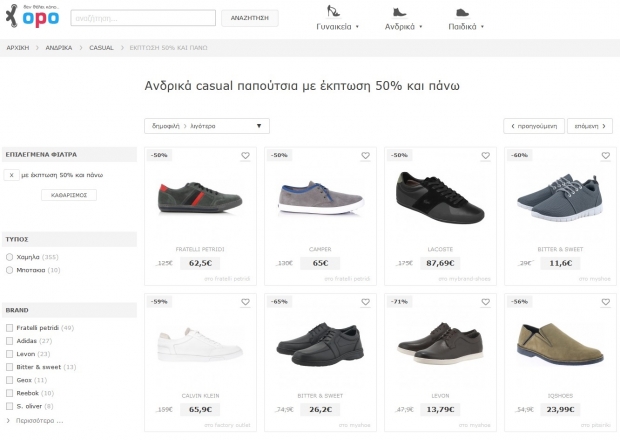620x440 pixels.
Task: Check the Bitter & sweet brand checkbox
Action: [9, 367]
